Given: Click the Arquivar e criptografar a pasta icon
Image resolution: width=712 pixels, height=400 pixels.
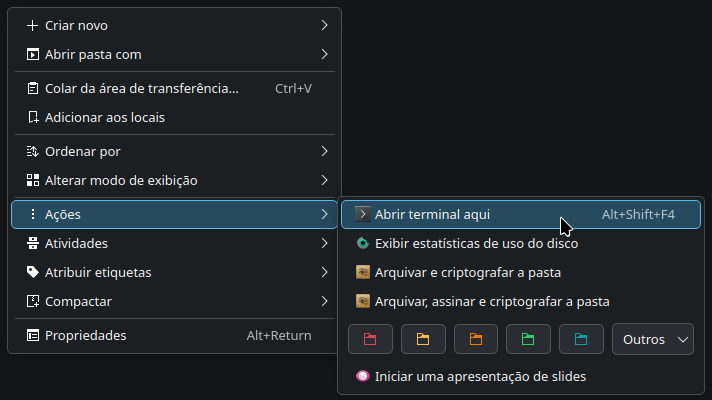Looking at the screenshot, I should (363, 272).
